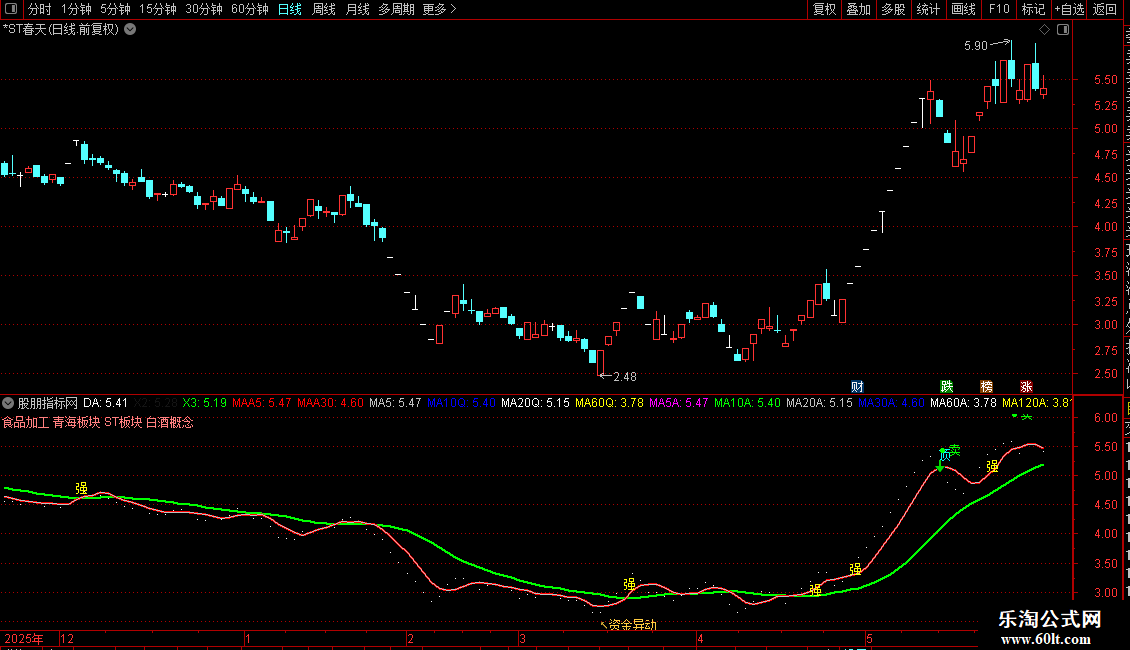Toggle the right side panel icon
The height and width of the screenshot is (650, 1130).
pyautogui.click(x=1063, y=30)
